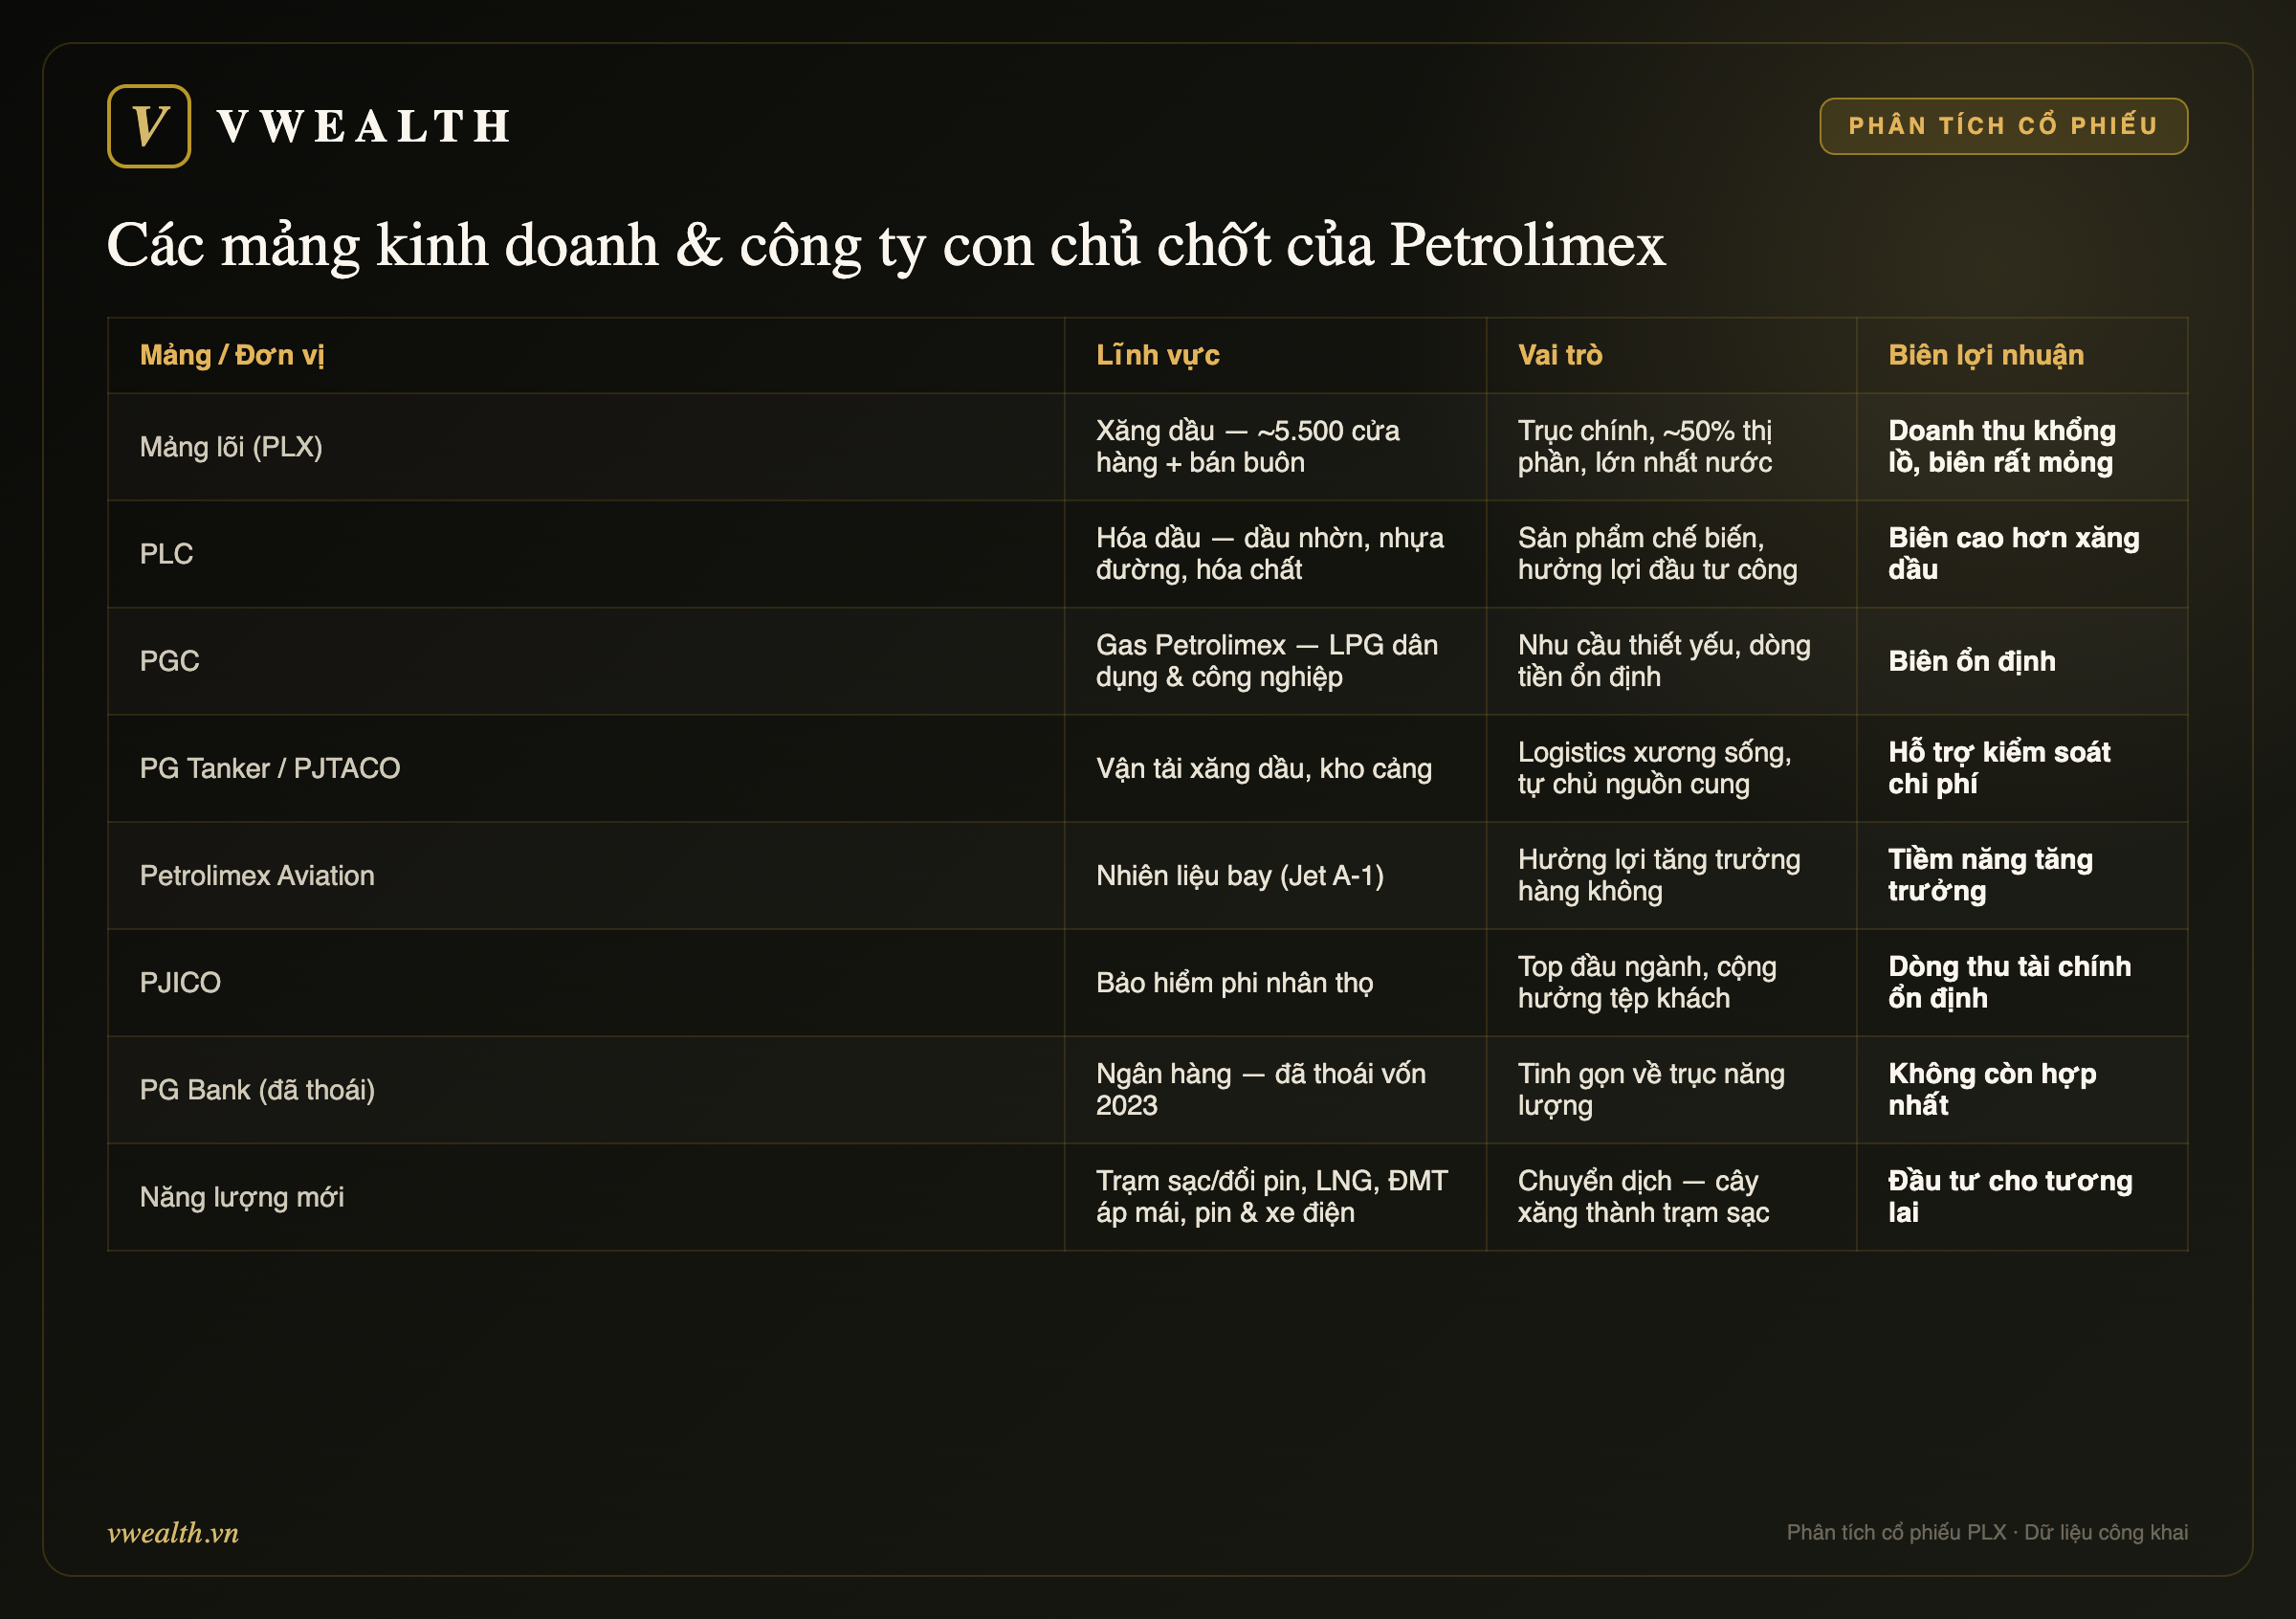Click the PHÂN TÍCH CỔ PHIẾU badge
2296x1619 pixels.
[2003, 126]
